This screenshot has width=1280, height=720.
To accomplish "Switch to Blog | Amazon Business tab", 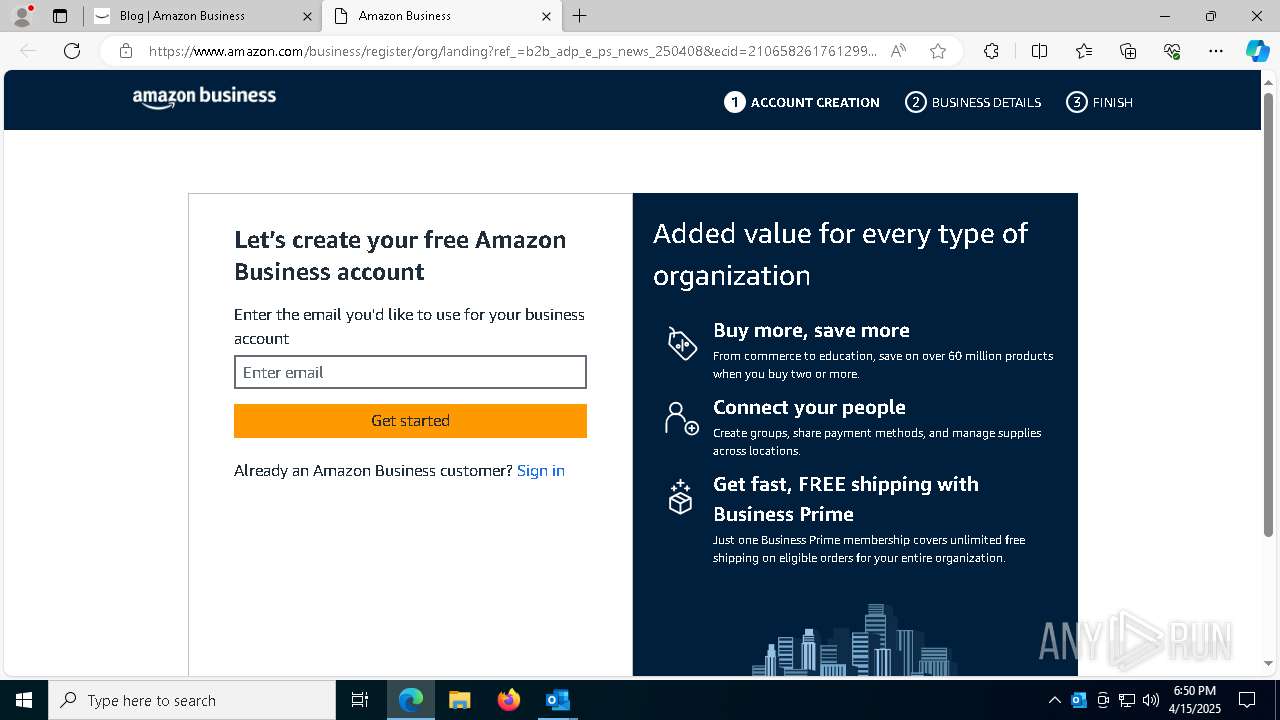I will [x=202, y=16].
